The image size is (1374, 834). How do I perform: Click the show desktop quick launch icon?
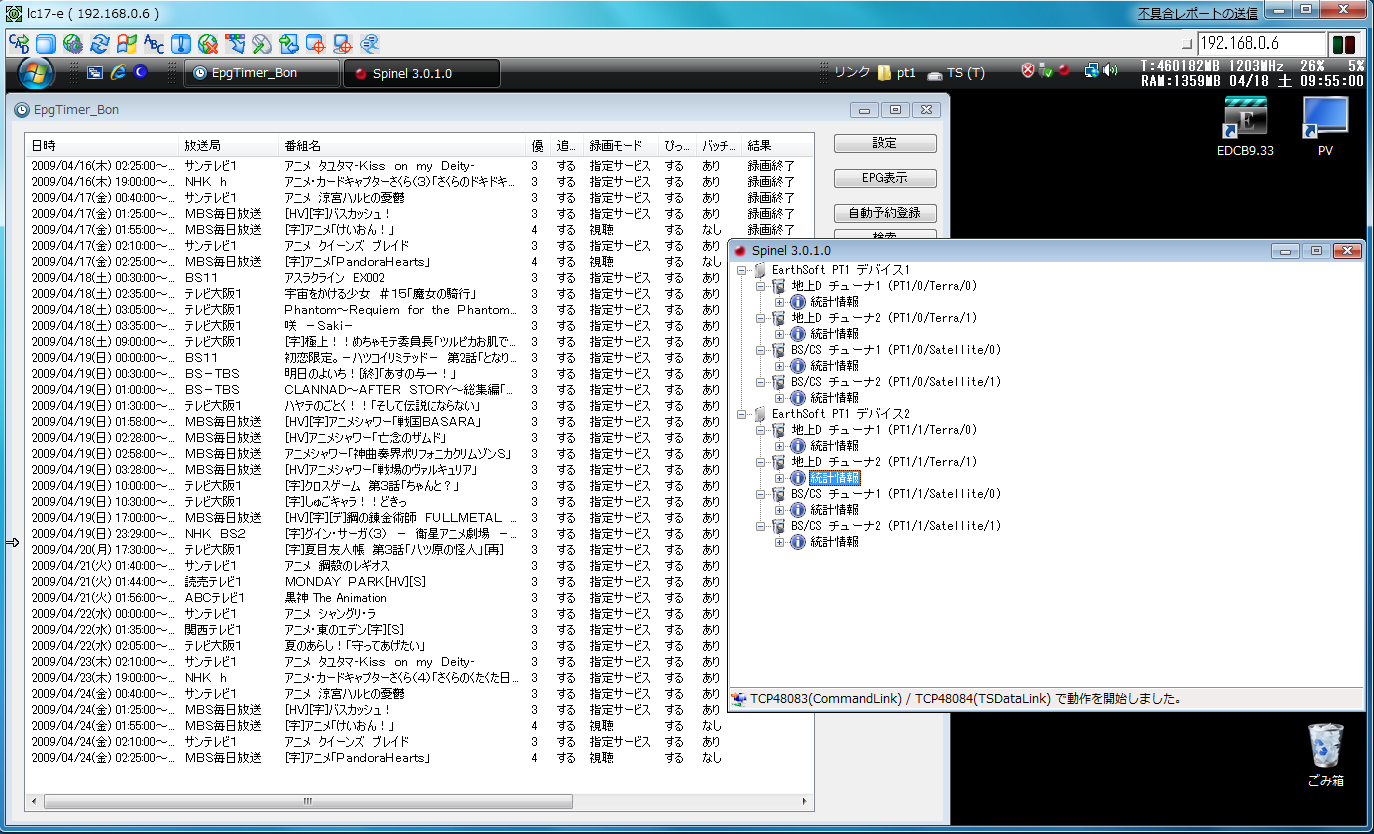click(x=95, y=72)
